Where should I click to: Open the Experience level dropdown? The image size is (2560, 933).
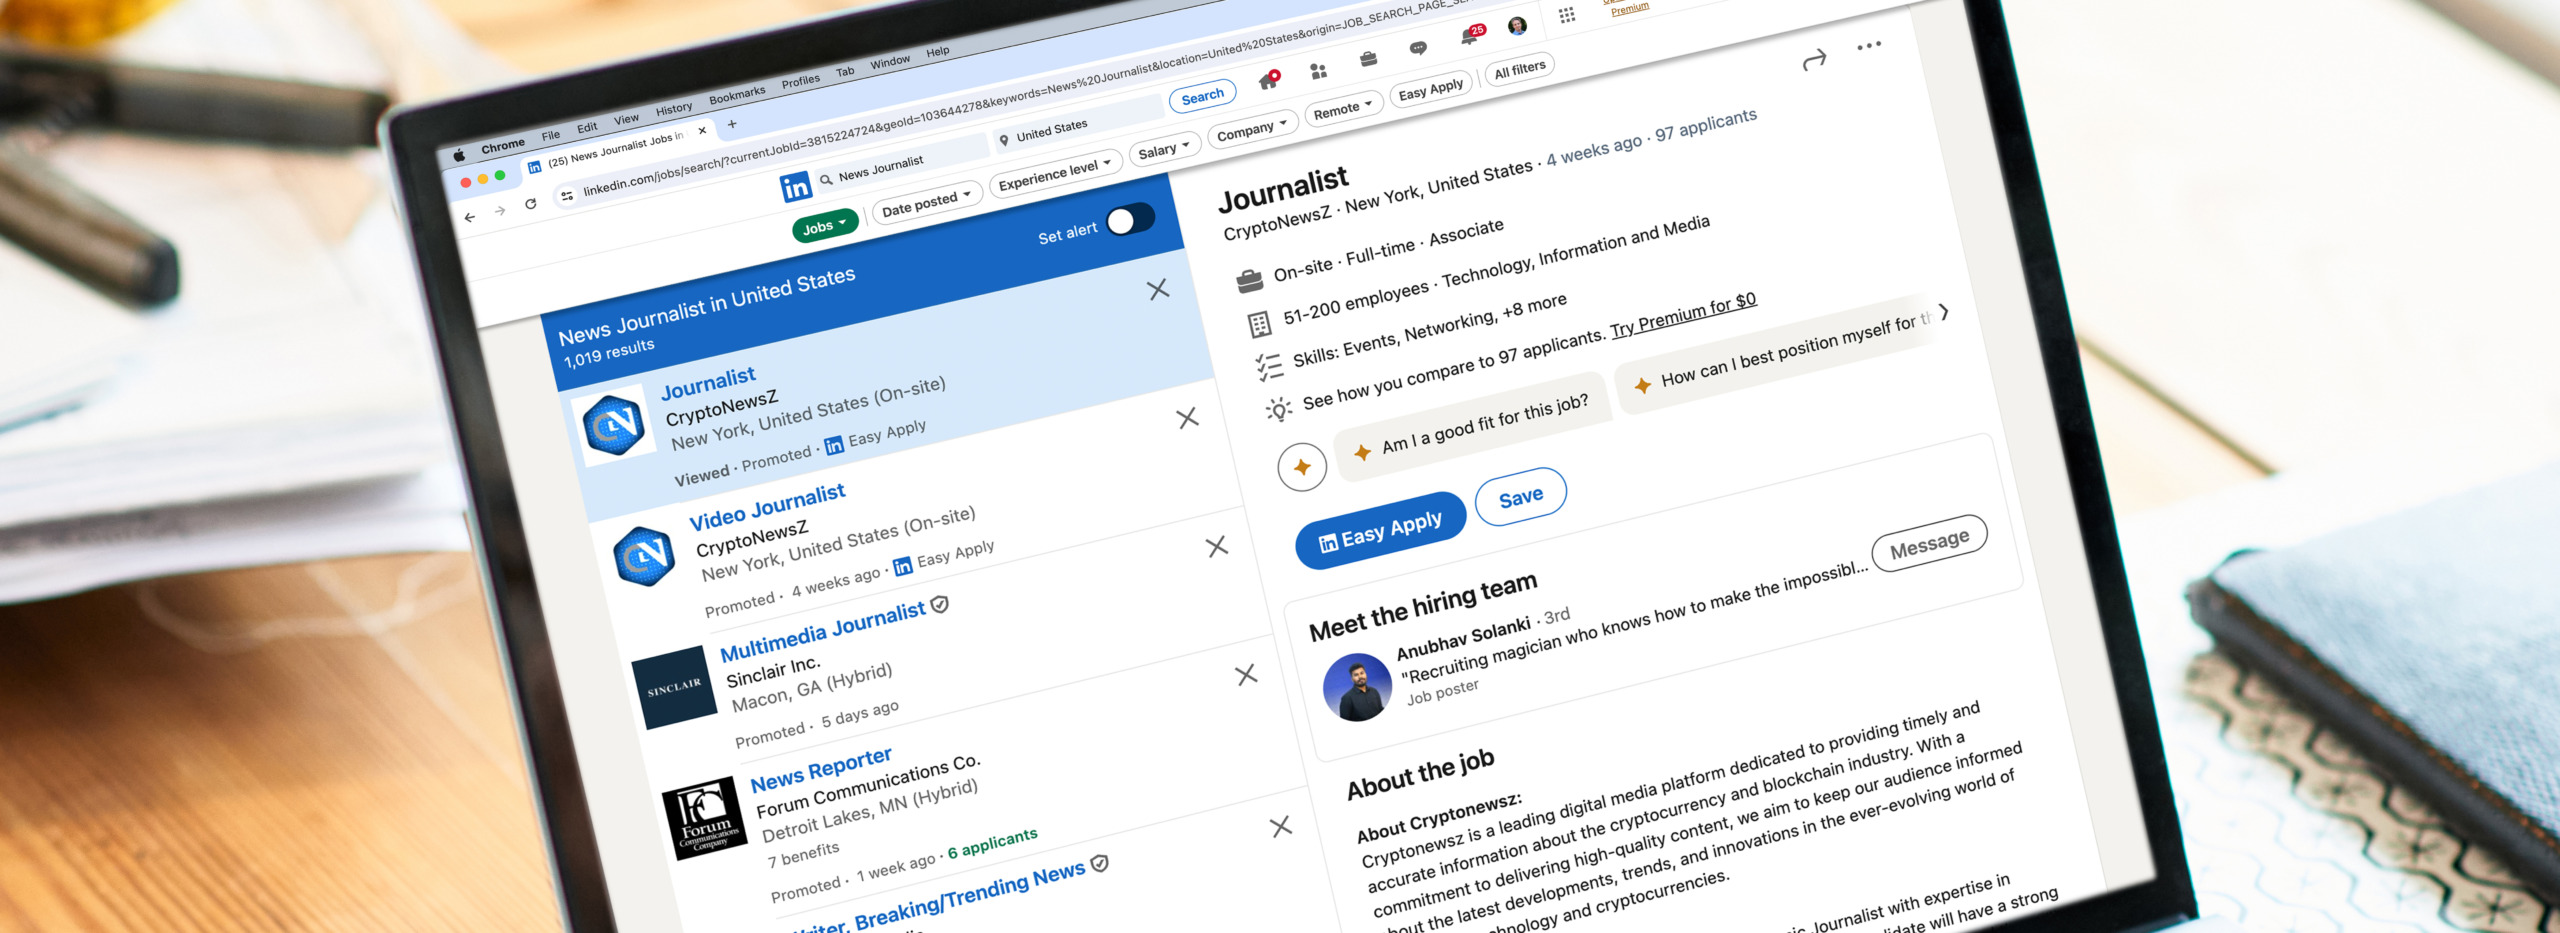point(1054,175)
